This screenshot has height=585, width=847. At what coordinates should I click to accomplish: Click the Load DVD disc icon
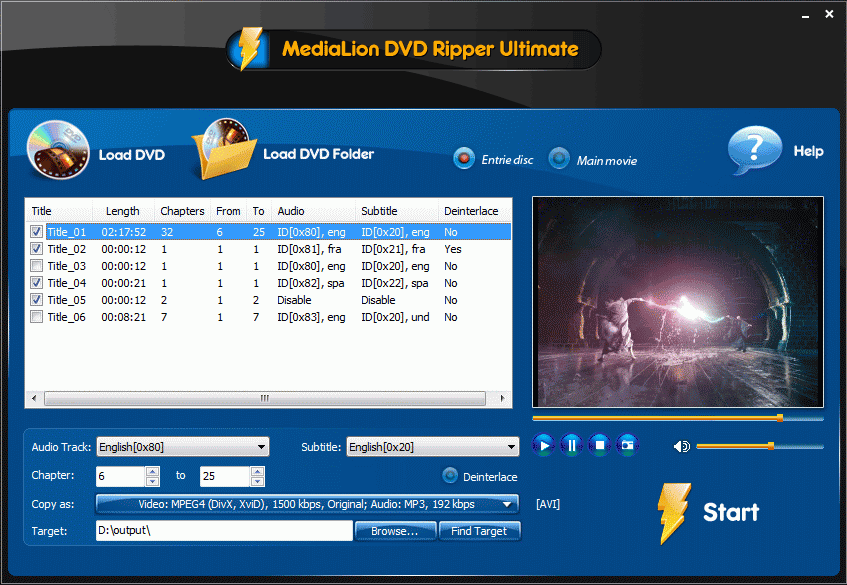(x=58, y=150)
